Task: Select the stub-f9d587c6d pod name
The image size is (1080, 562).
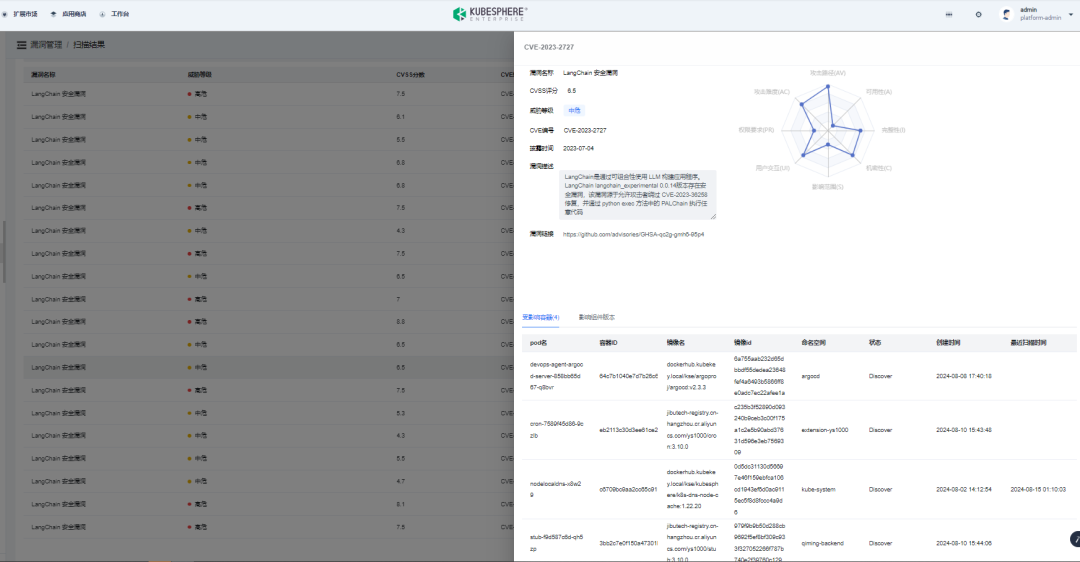Action: pyautogui.click(x=557, y=543)
